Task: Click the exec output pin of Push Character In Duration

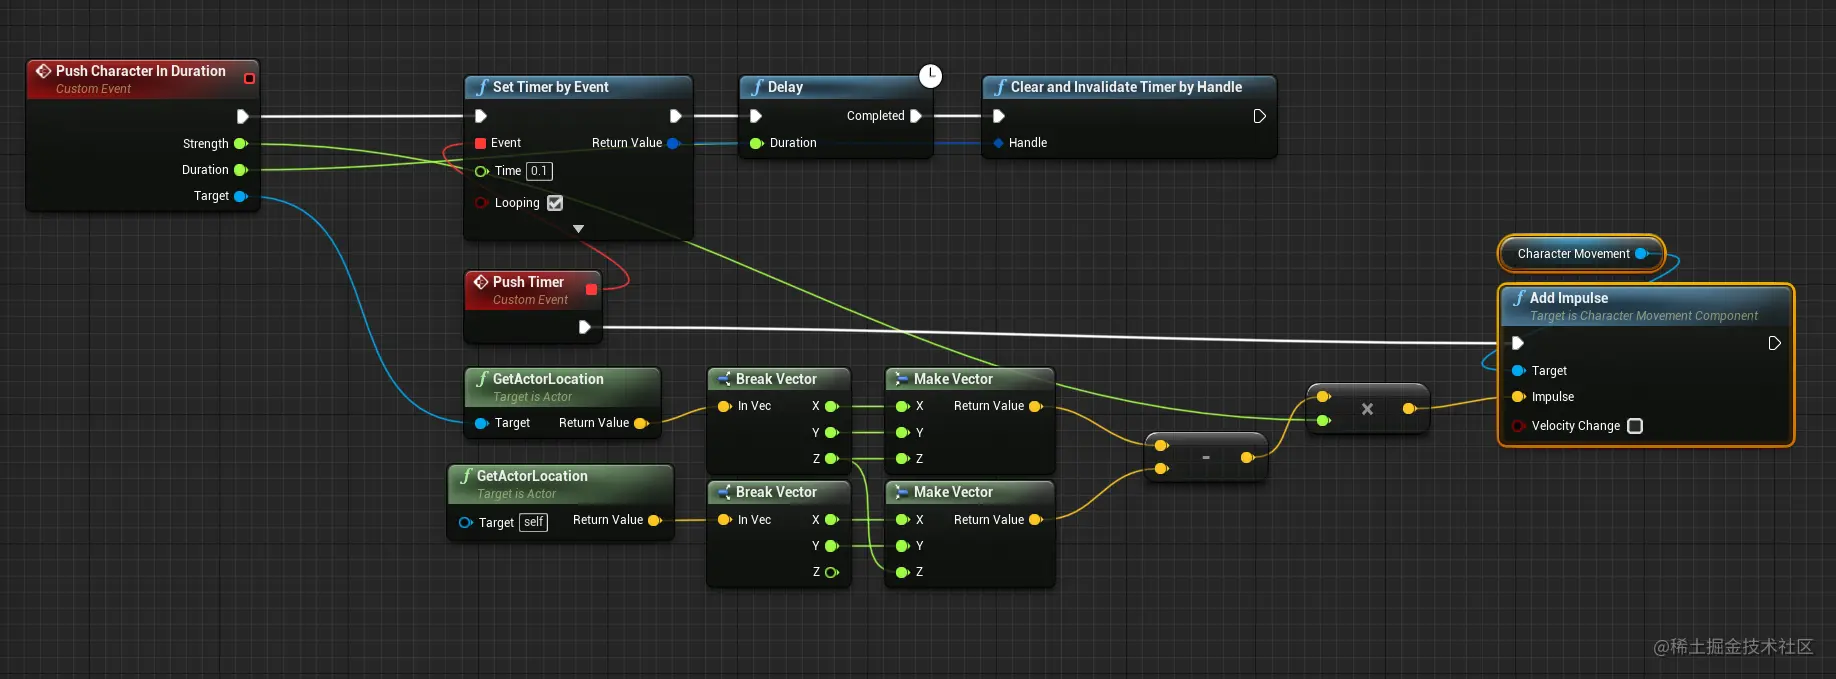Action: point(242,116)
